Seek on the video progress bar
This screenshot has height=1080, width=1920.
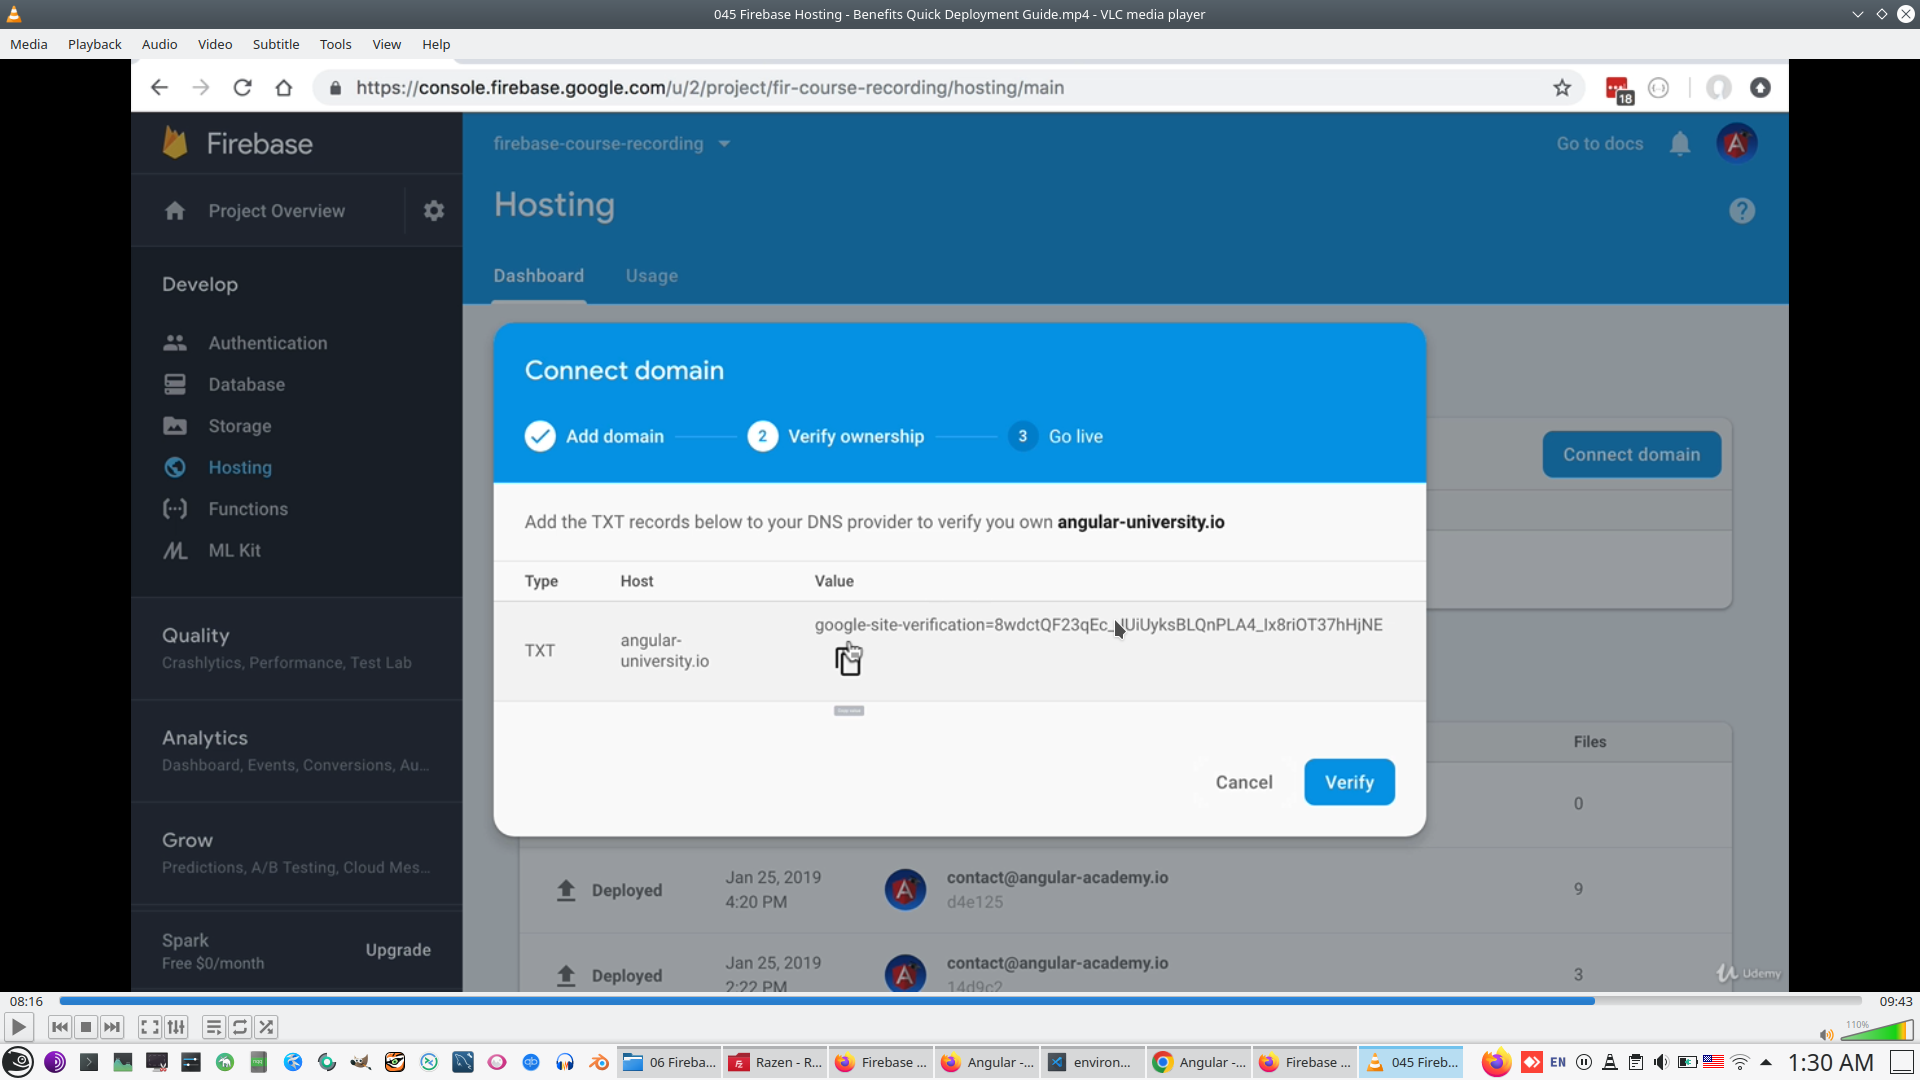pyautogui.click(x=960, y=1000)
